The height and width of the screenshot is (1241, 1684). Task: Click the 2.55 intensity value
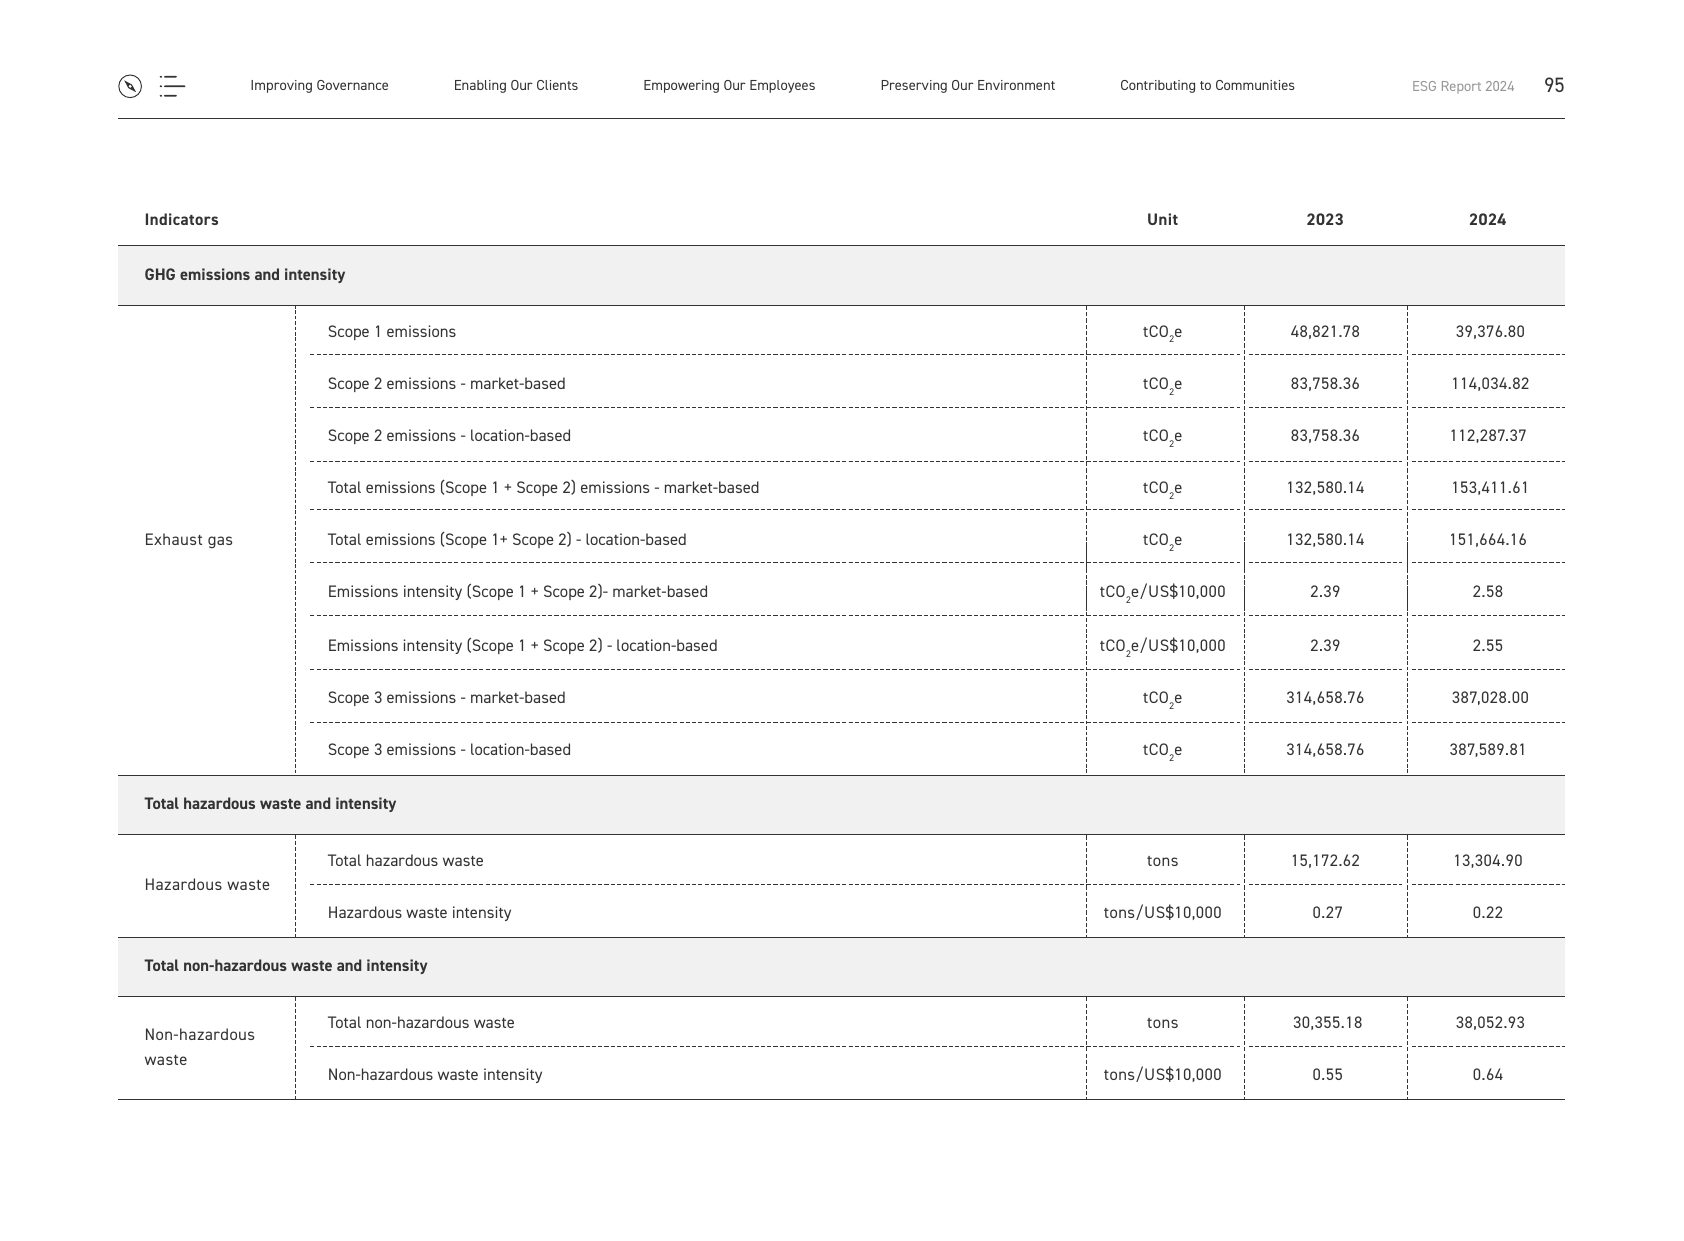[1488, 646]
